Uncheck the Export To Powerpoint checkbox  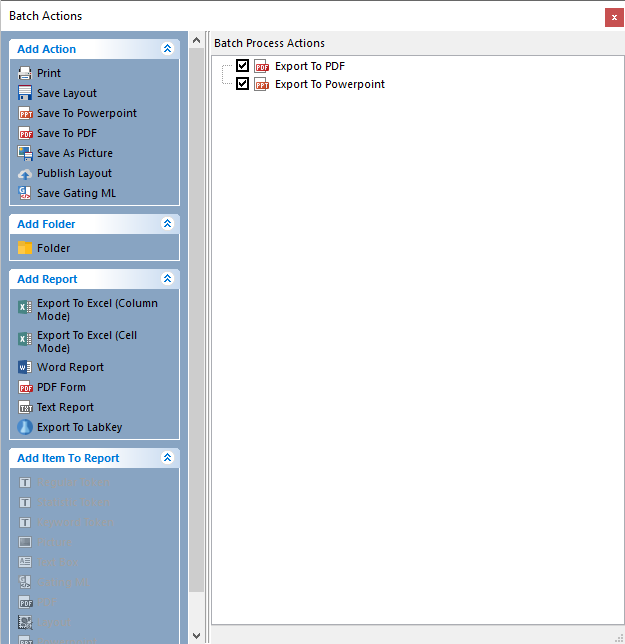pyautogui.click(x=242, y=84)
